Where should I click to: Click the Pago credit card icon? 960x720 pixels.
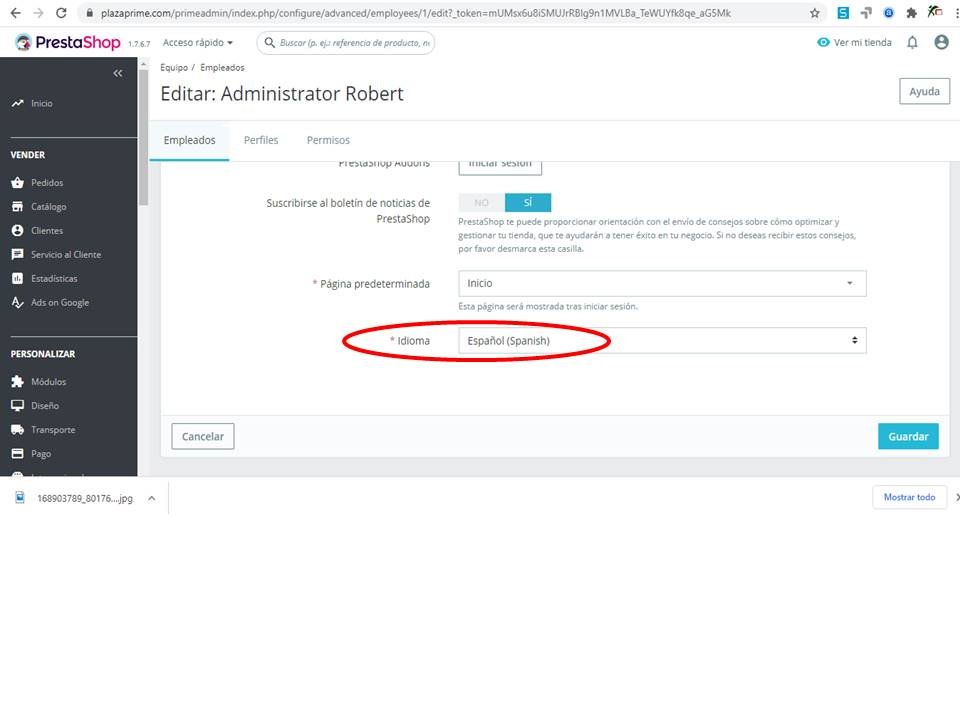[x=17, y=454]
